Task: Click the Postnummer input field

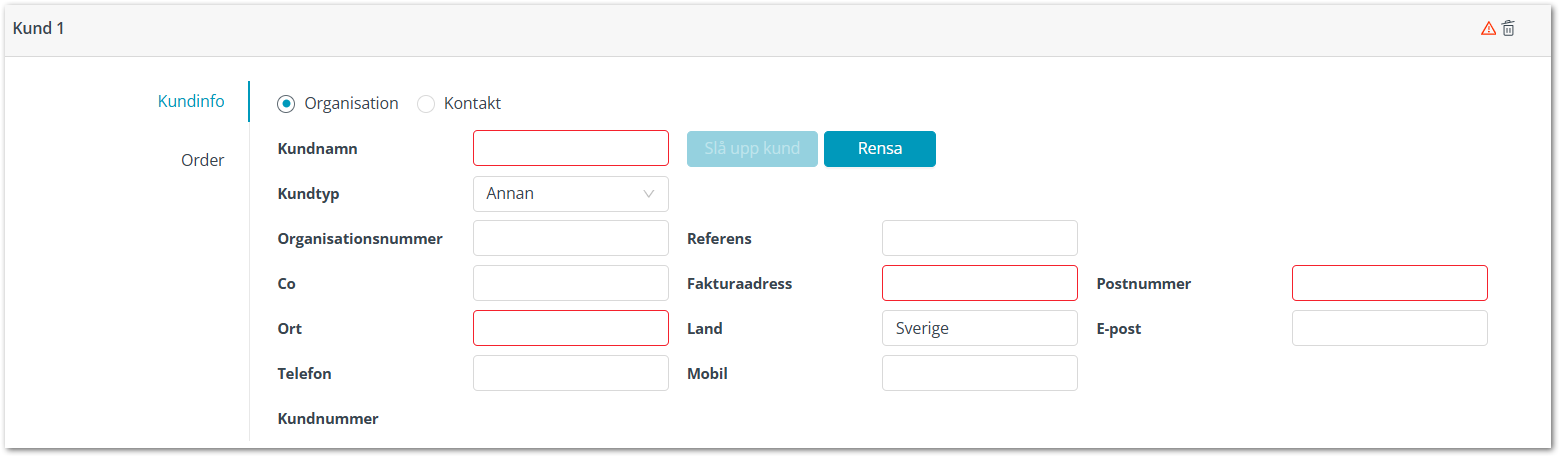Action: 1390,283
